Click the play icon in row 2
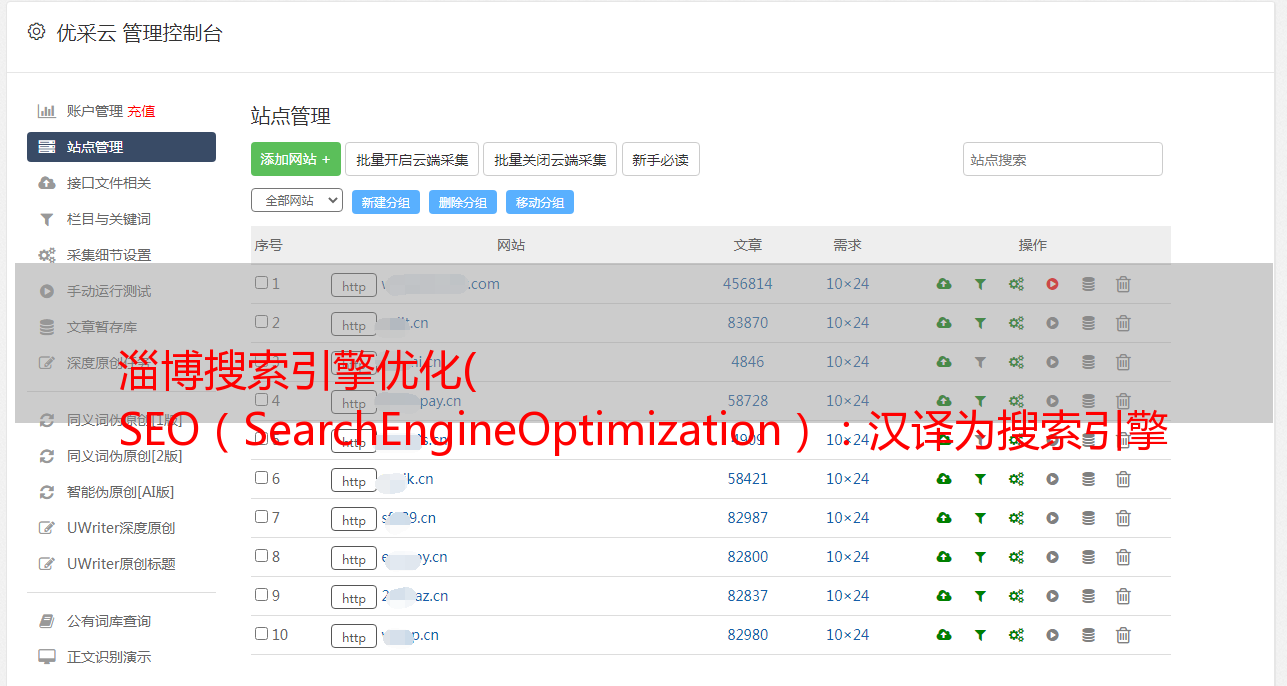This screenshot has height=686, width=1287. tap(1052, 323)
